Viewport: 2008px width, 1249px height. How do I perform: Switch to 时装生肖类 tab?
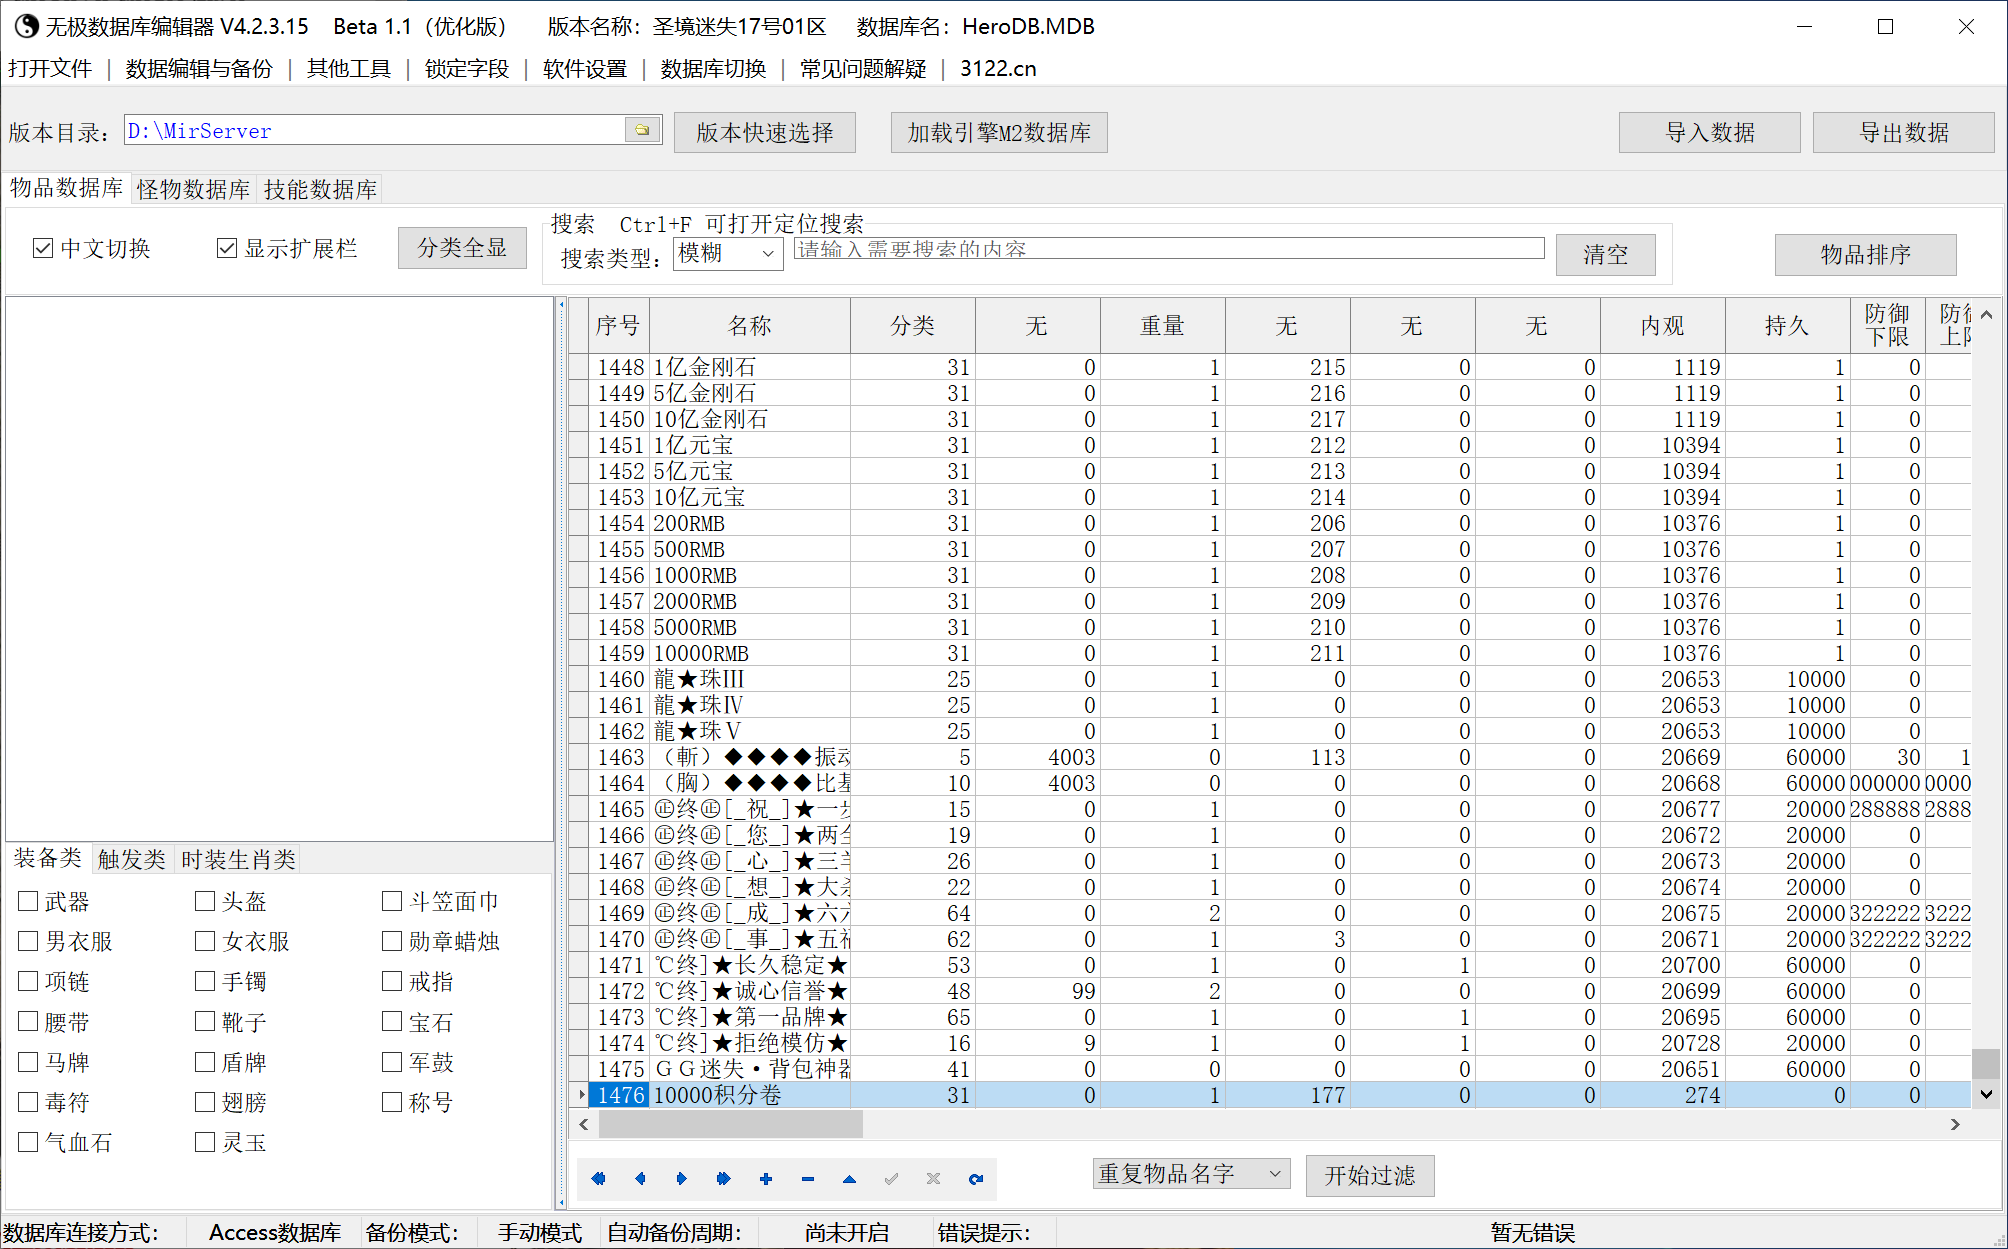pos(238,859)
